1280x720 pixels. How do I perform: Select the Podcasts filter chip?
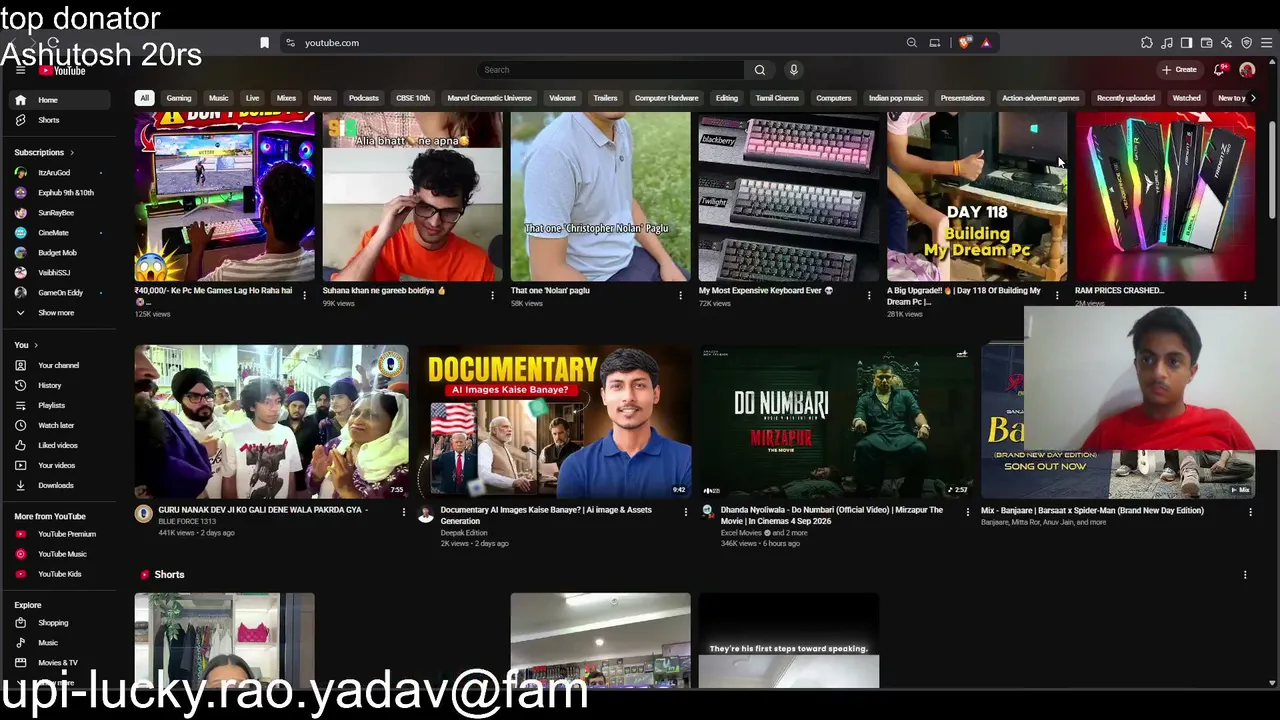(364, 98)
